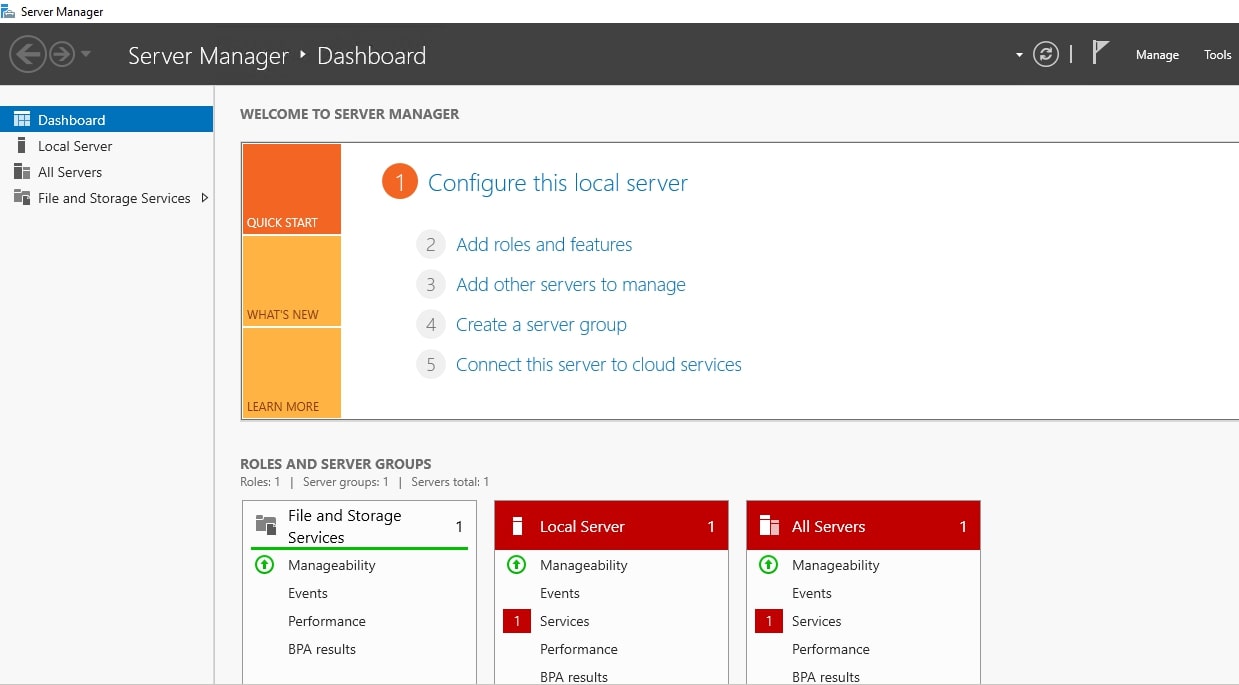Click server count 1 on Local Server tile
Screen dimensions: 1239x685
tap(711, 526)
